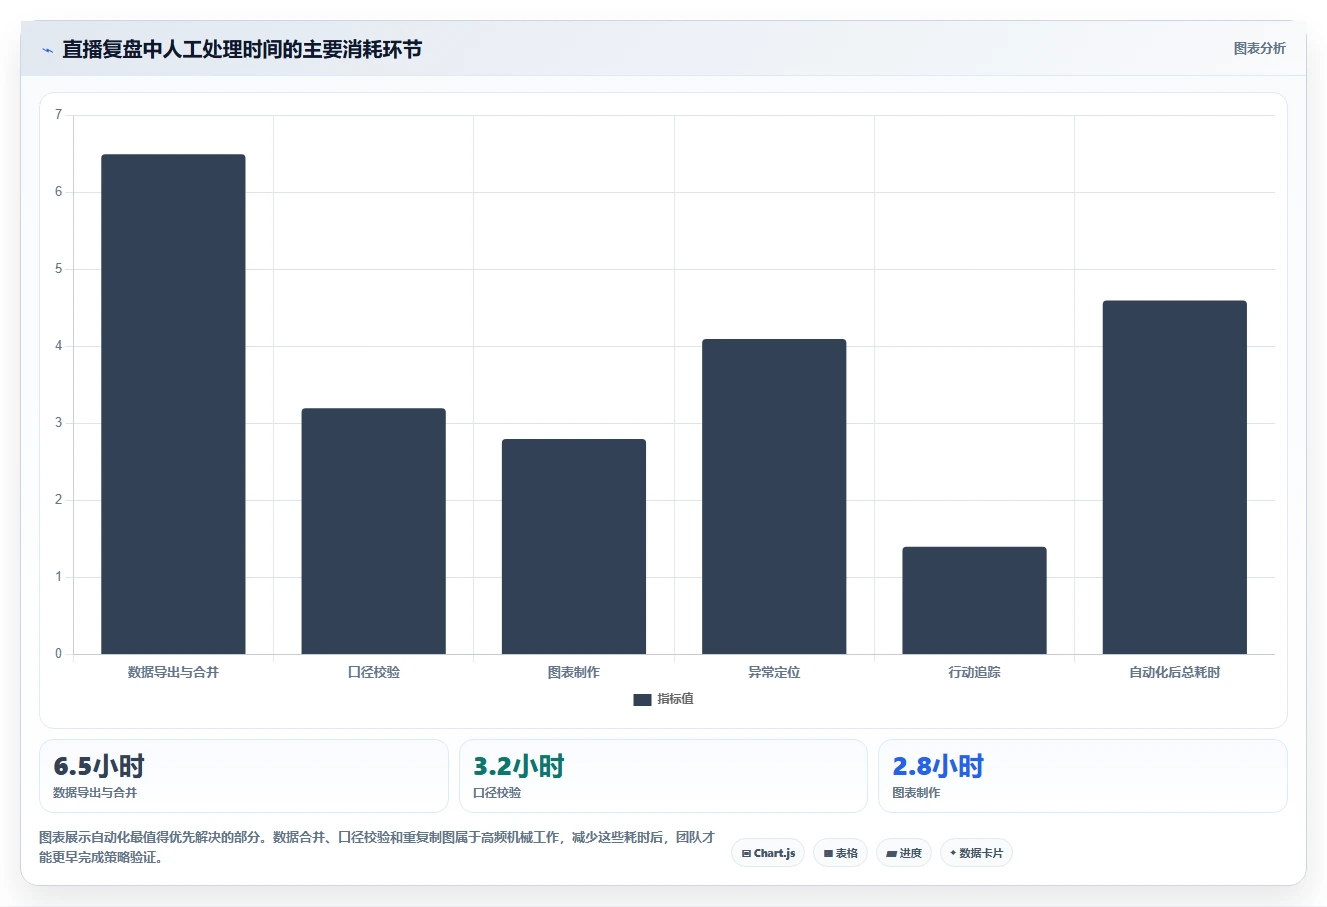1327x907 pixels.
Task: Click the 图表制作 bar in the chart
Action: 574,546
